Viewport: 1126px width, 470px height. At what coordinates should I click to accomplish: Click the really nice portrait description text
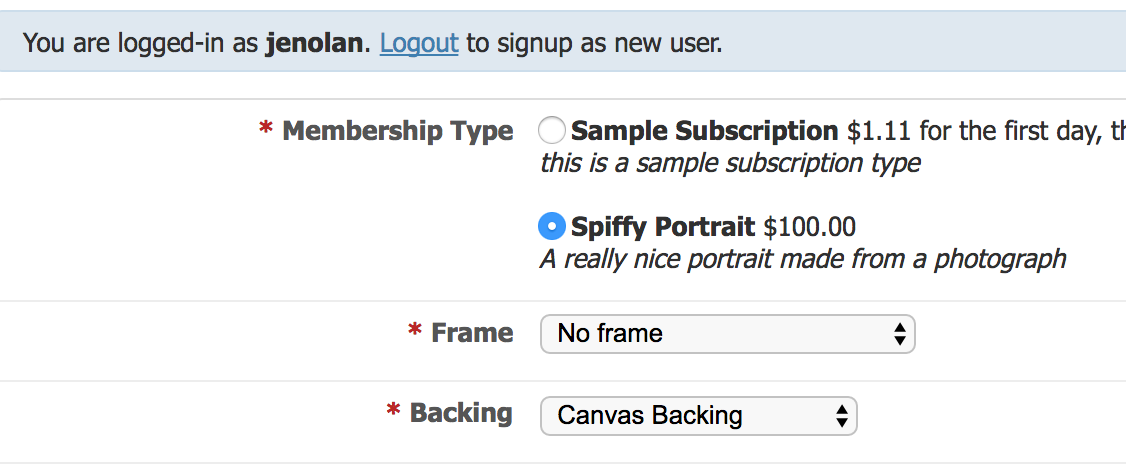click(x=802, y=260)
